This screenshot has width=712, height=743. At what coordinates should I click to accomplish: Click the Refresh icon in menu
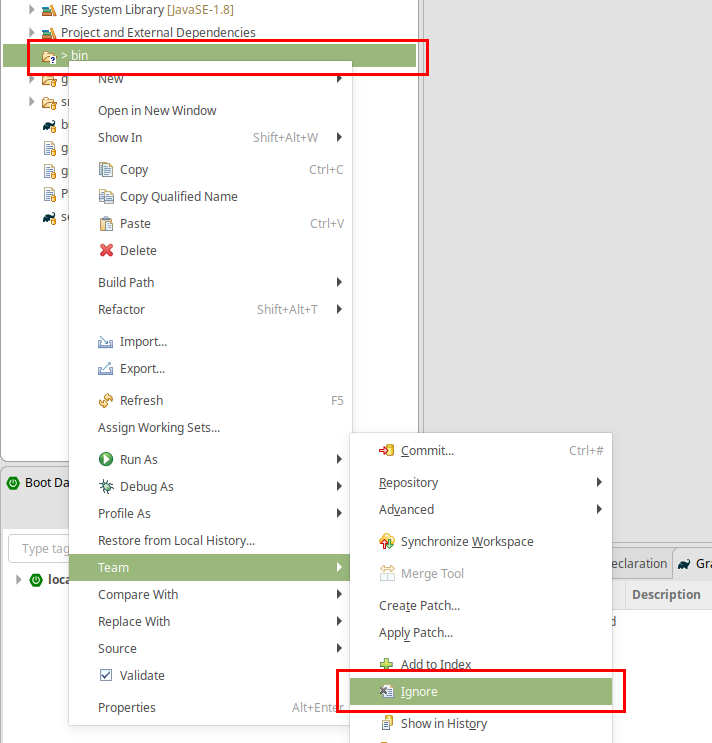[106, 401]
